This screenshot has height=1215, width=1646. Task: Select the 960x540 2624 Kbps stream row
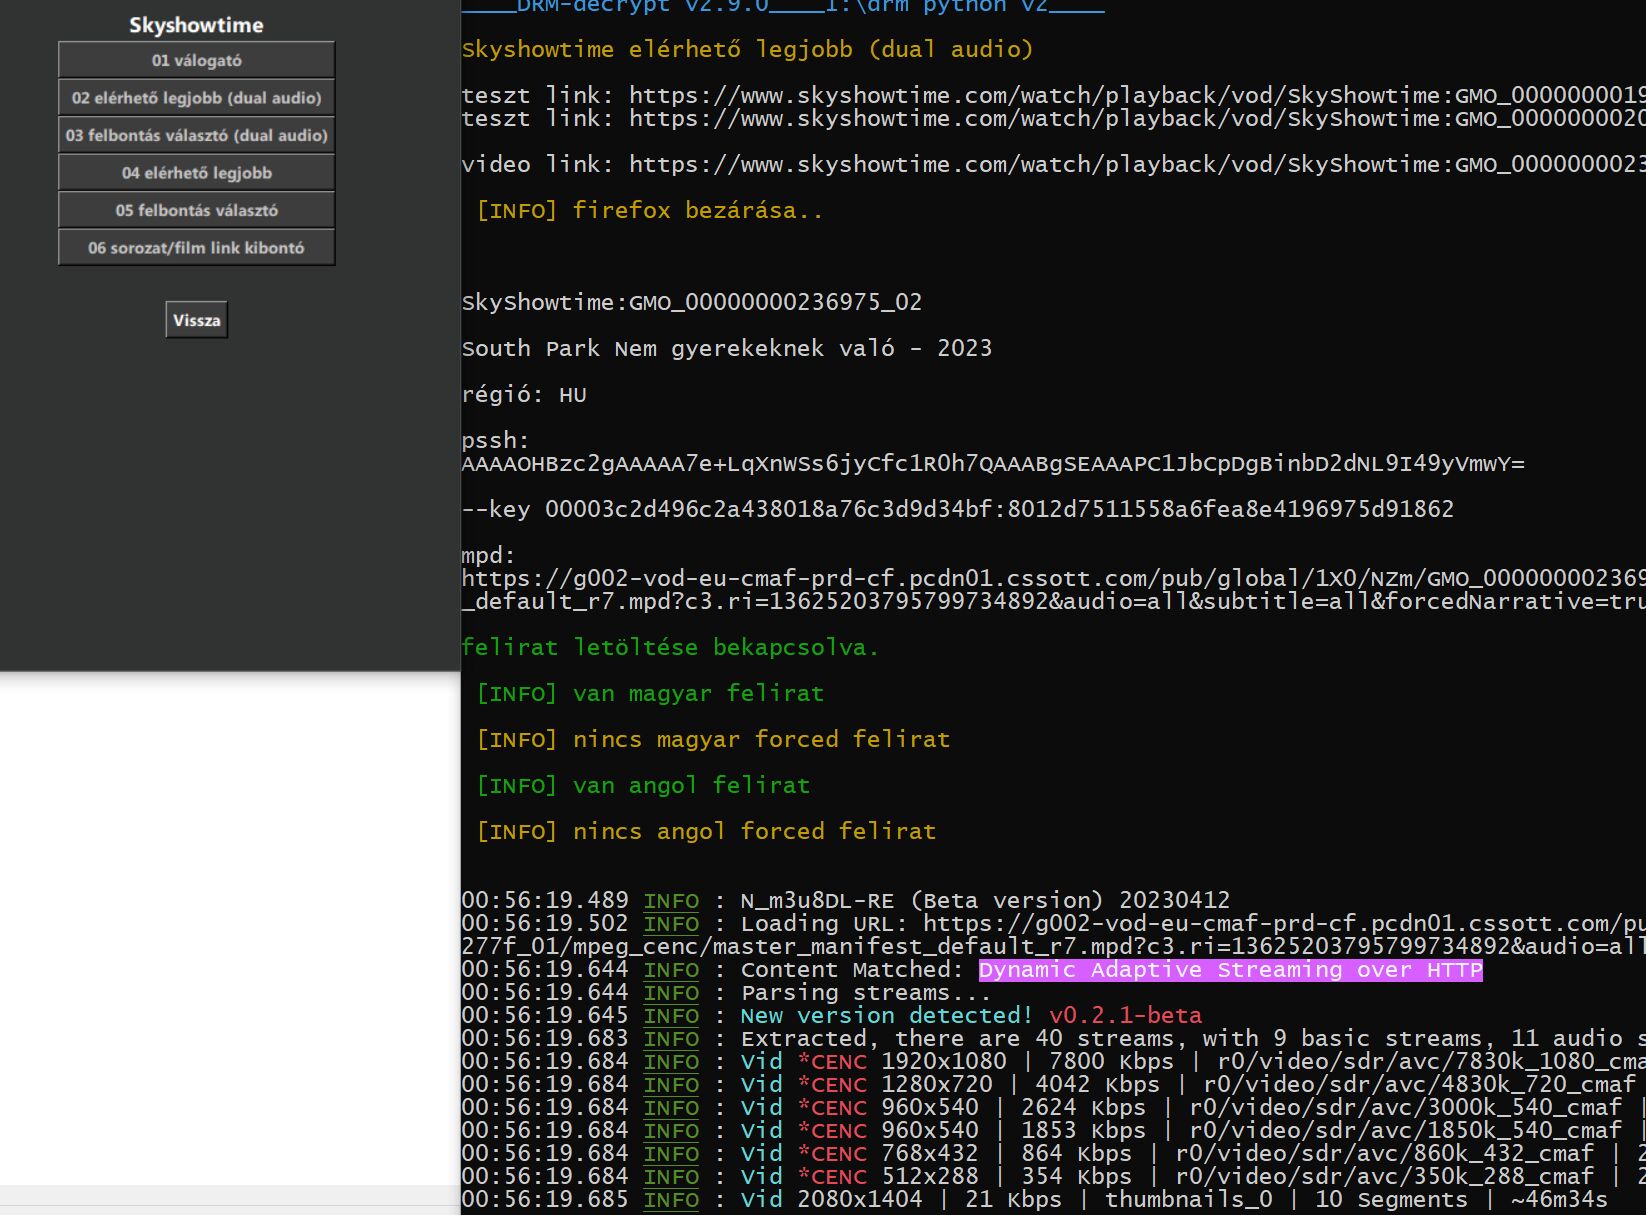click(1053, 1108)
